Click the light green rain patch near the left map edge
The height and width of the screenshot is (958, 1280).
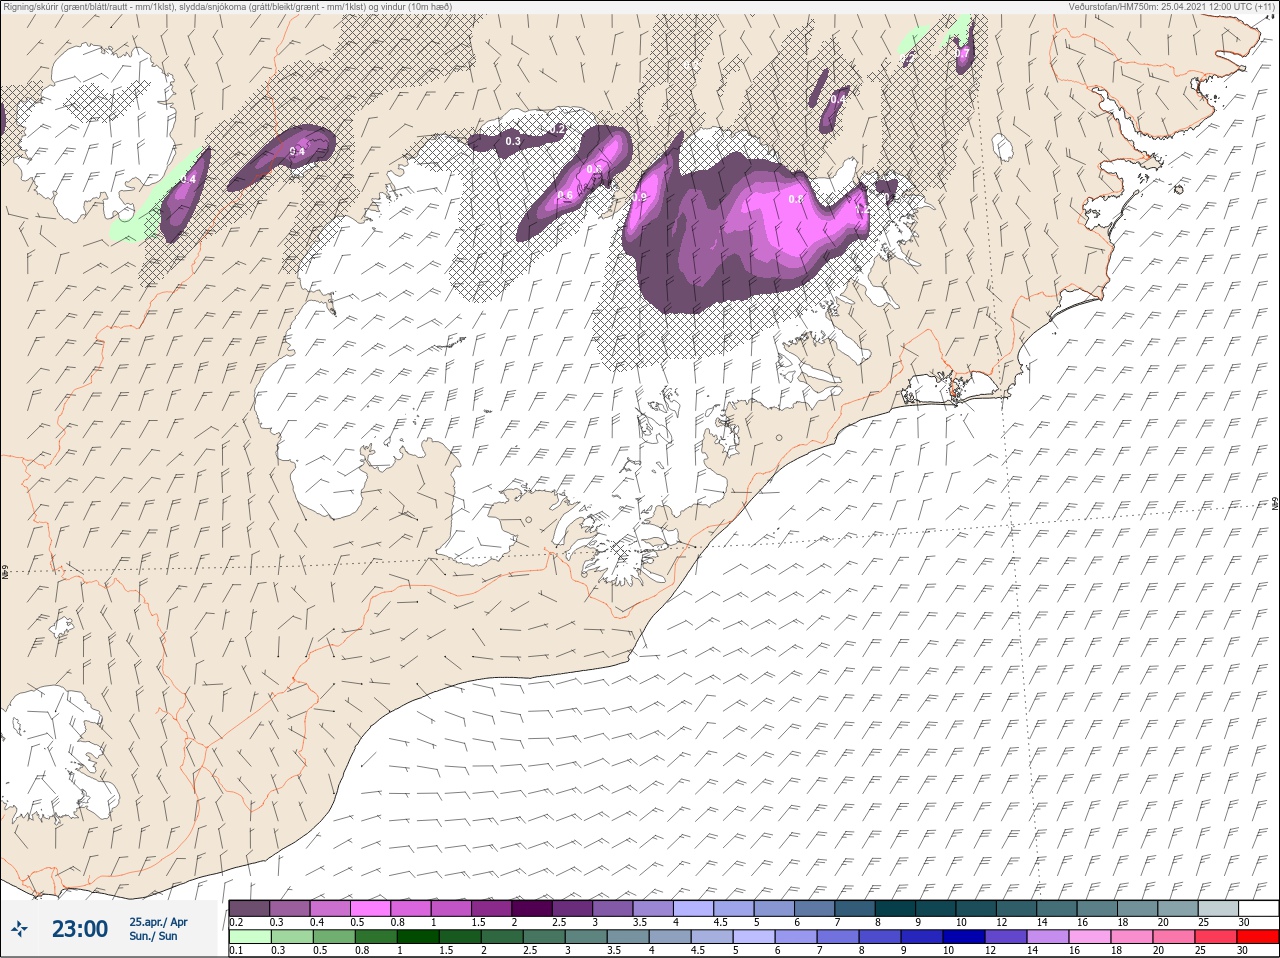click(140, 215)
